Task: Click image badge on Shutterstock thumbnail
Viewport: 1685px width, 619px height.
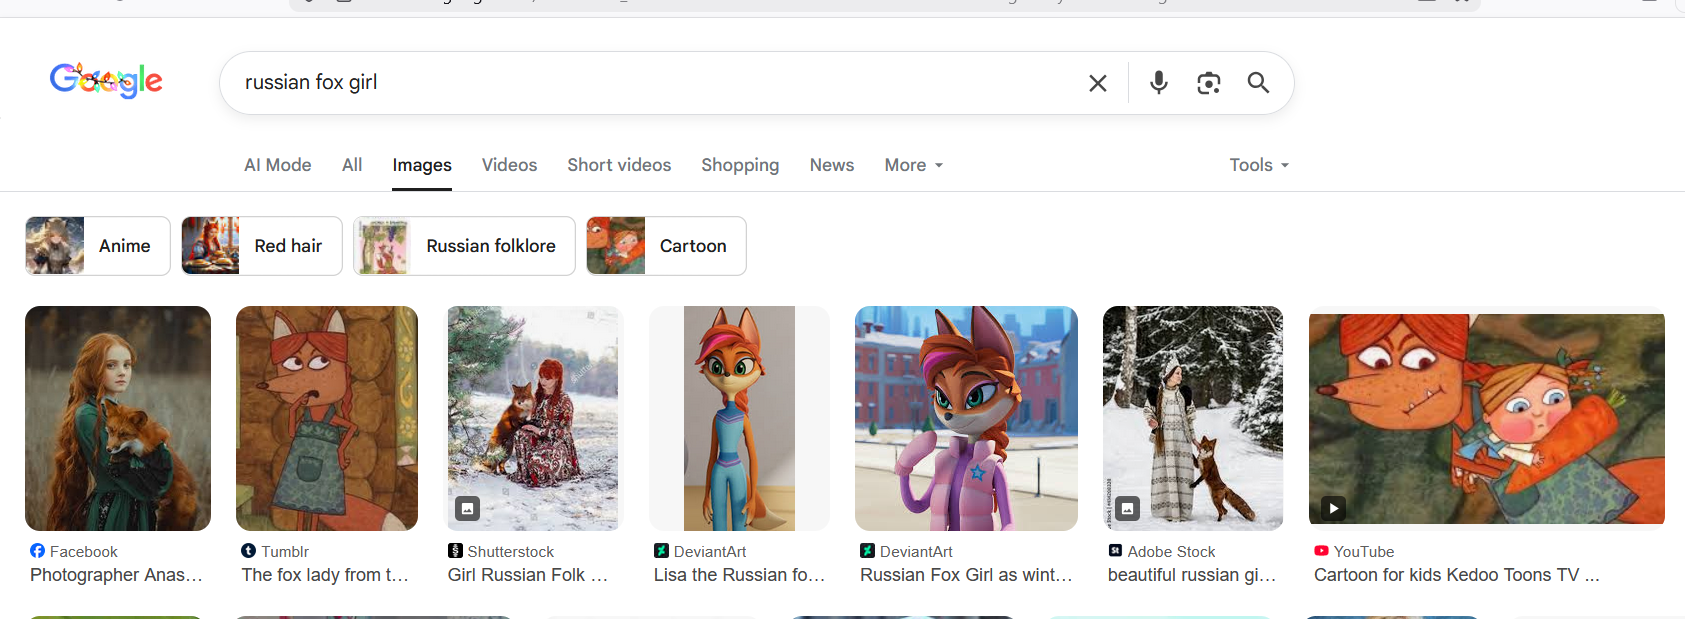Action: click(x=468, y=508)
